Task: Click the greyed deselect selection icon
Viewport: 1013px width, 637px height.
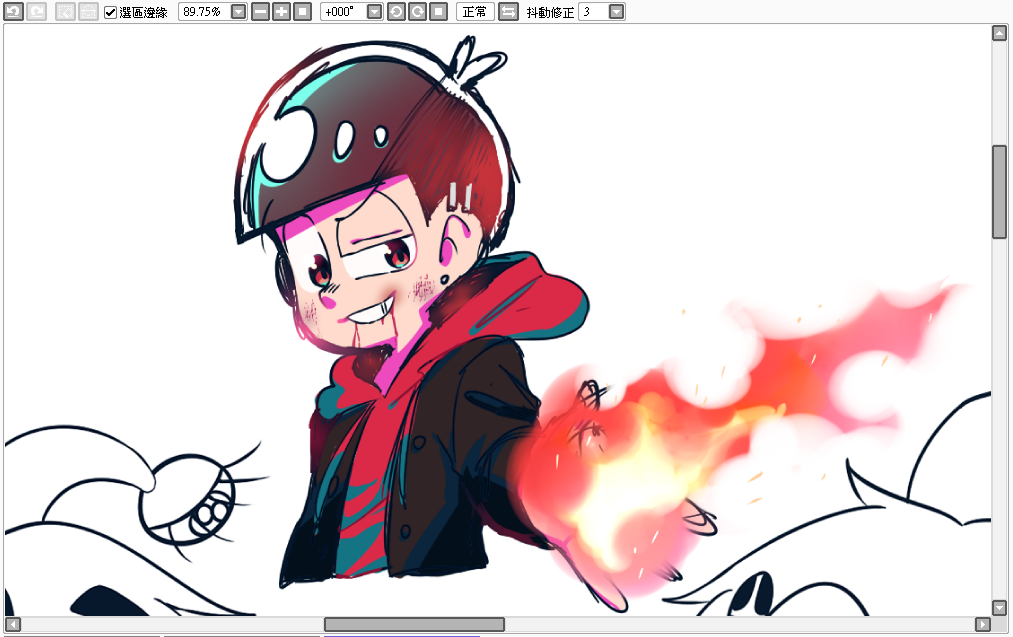Action: (x=65, y=12)
